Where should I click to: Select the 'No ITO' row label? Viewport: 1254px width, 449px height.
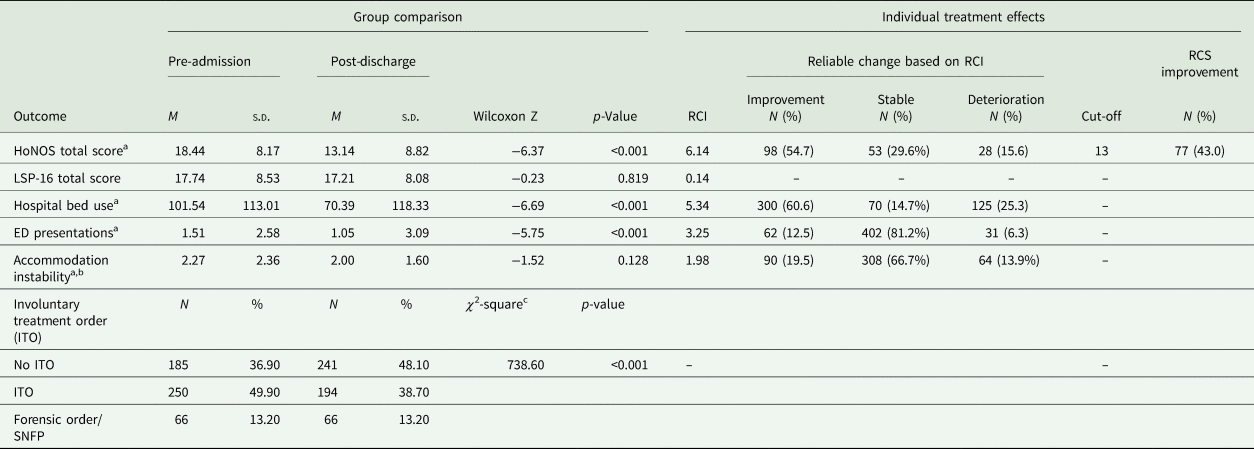32,366
